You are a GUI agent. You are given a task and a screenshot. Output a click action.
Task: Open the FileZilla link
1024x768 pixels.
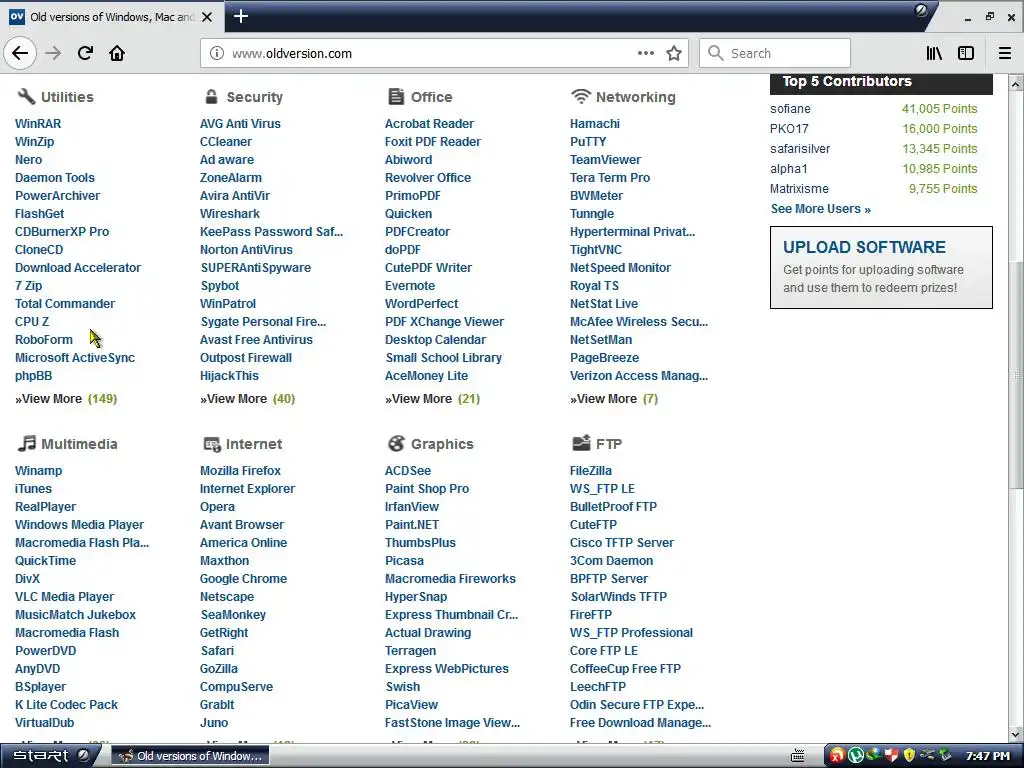pyautogui.click(x=590, y=470)
